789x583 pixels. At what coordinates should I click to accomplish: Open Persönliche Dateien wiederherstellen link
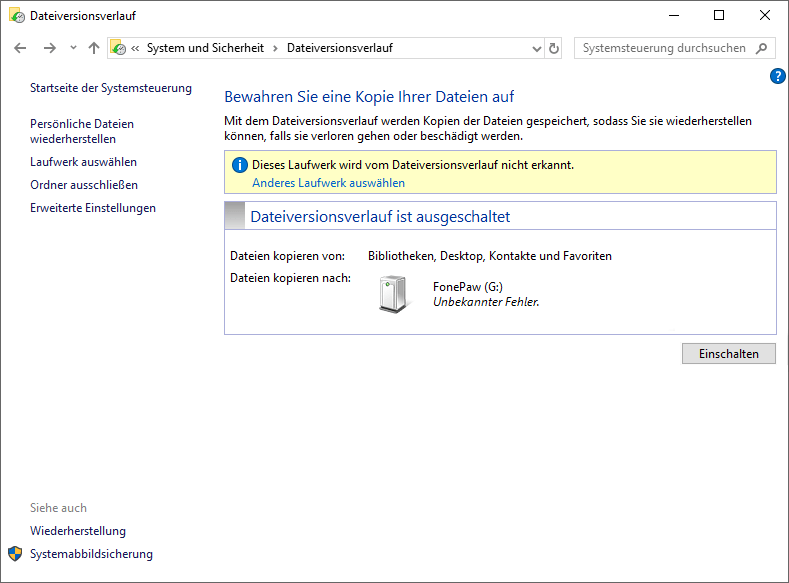pos(81,131)
